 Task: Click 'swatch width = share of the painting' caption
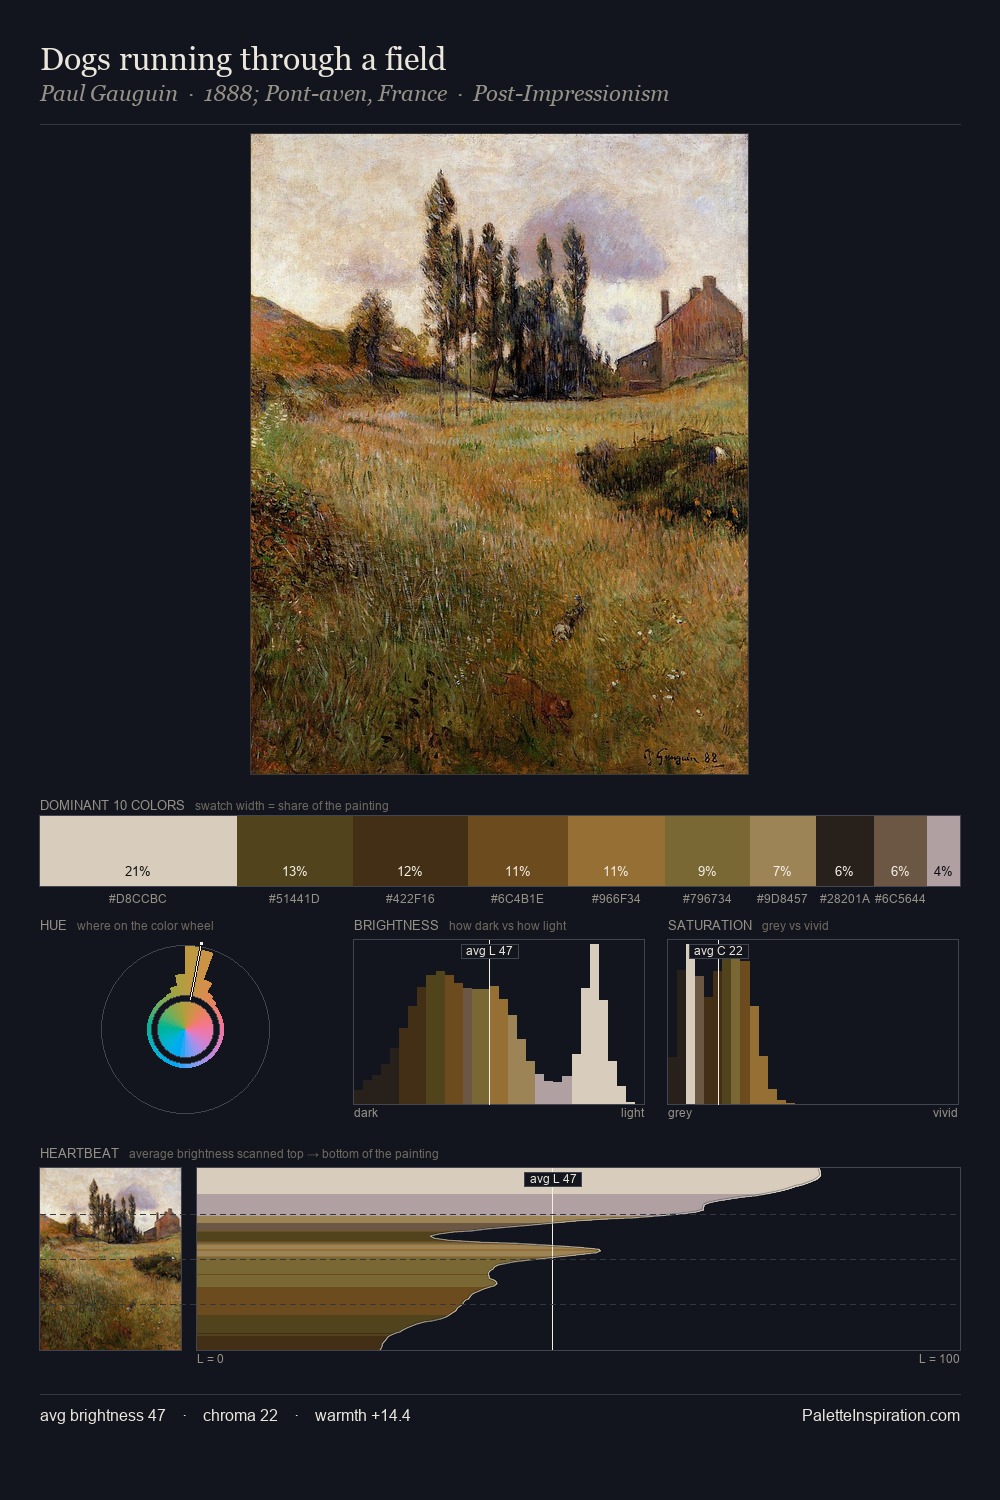click(x=292, y=806)
